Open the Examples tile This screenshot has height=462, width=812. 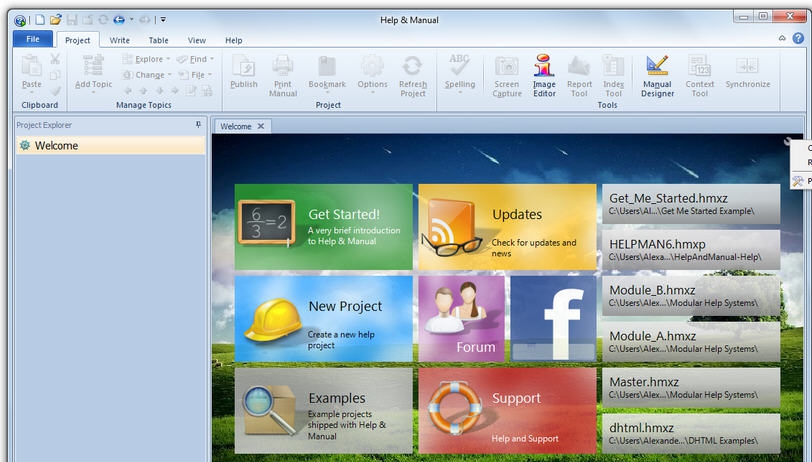[x=324, y=411]
